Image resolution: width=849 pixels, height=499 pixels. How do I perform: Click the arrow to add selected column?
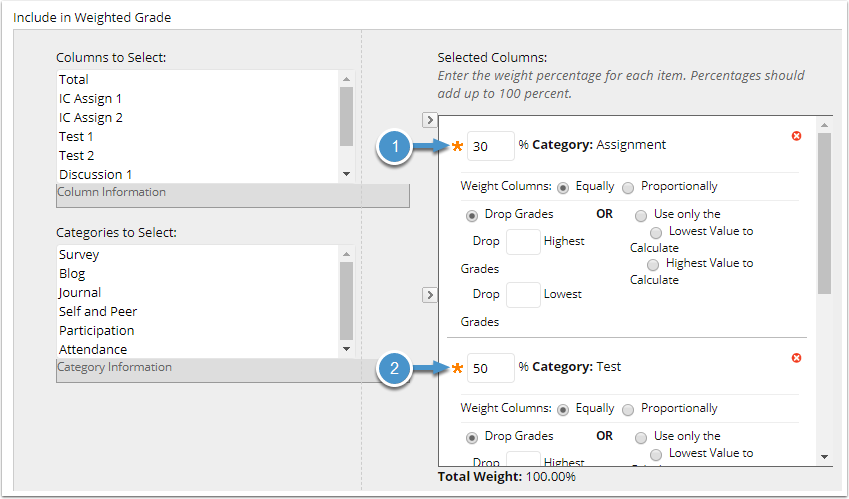tap(430, 120)
